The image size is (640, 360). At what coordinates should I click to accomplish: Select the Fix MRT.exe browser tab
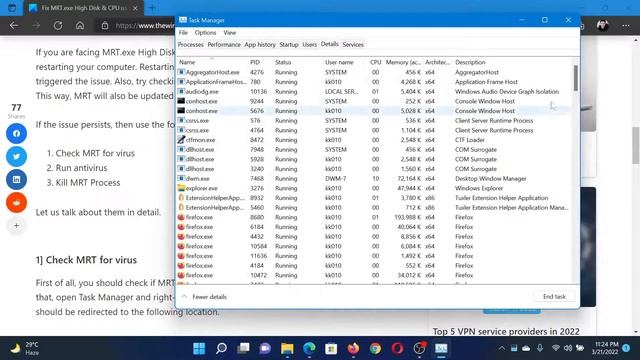[84, 8]
